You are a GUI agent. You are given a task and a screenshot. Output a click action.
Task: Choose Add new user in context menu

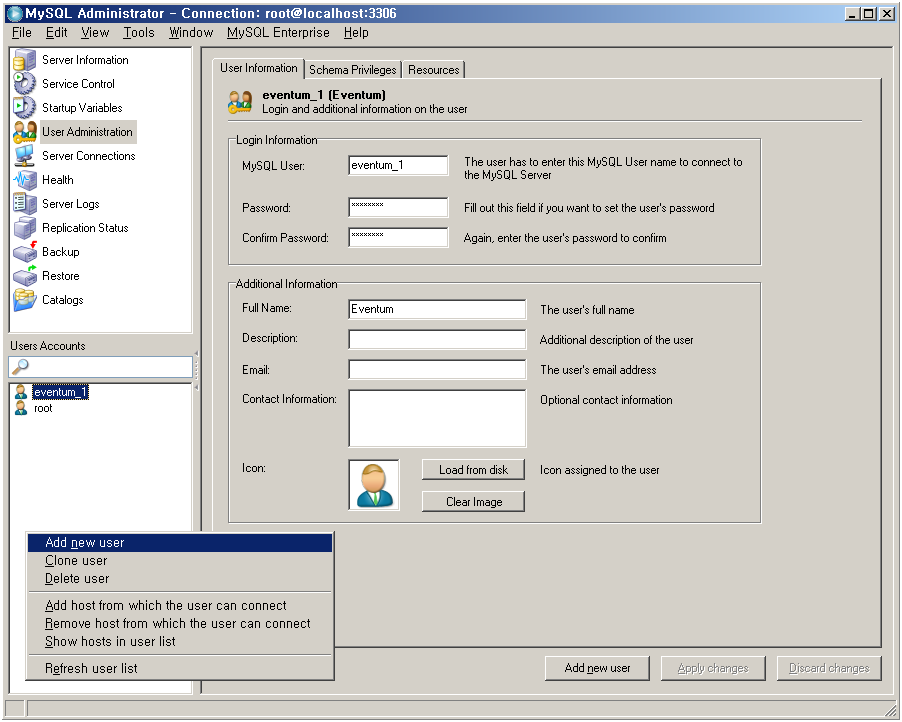pyautogui.click(x=180, y=543)
